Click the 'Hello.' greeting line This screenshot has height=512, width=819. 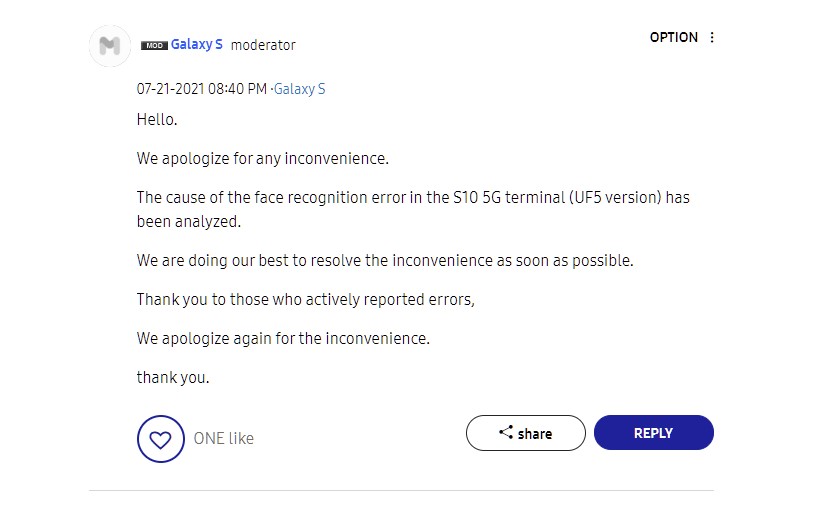point(157,119)
